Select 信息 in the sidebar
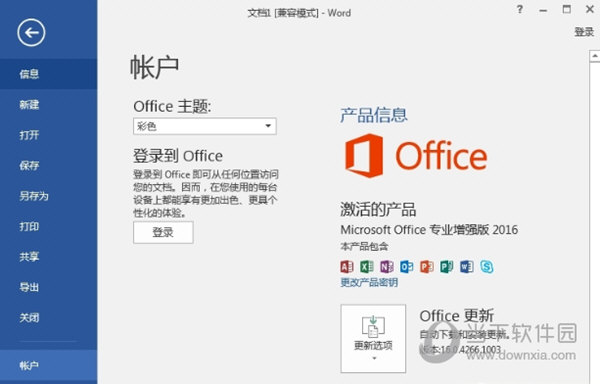Screen dimensions: 600x384 [x=49, y=74]
